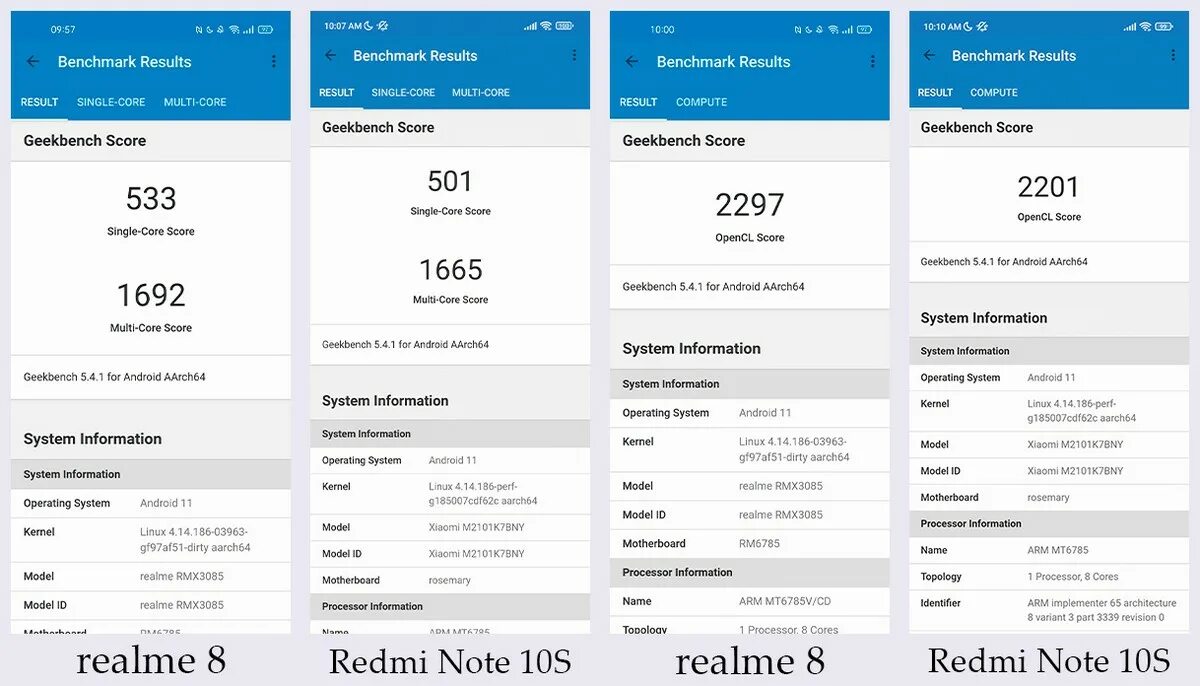Tap moon icon beside 10:10 AM clock

point(969,26)
